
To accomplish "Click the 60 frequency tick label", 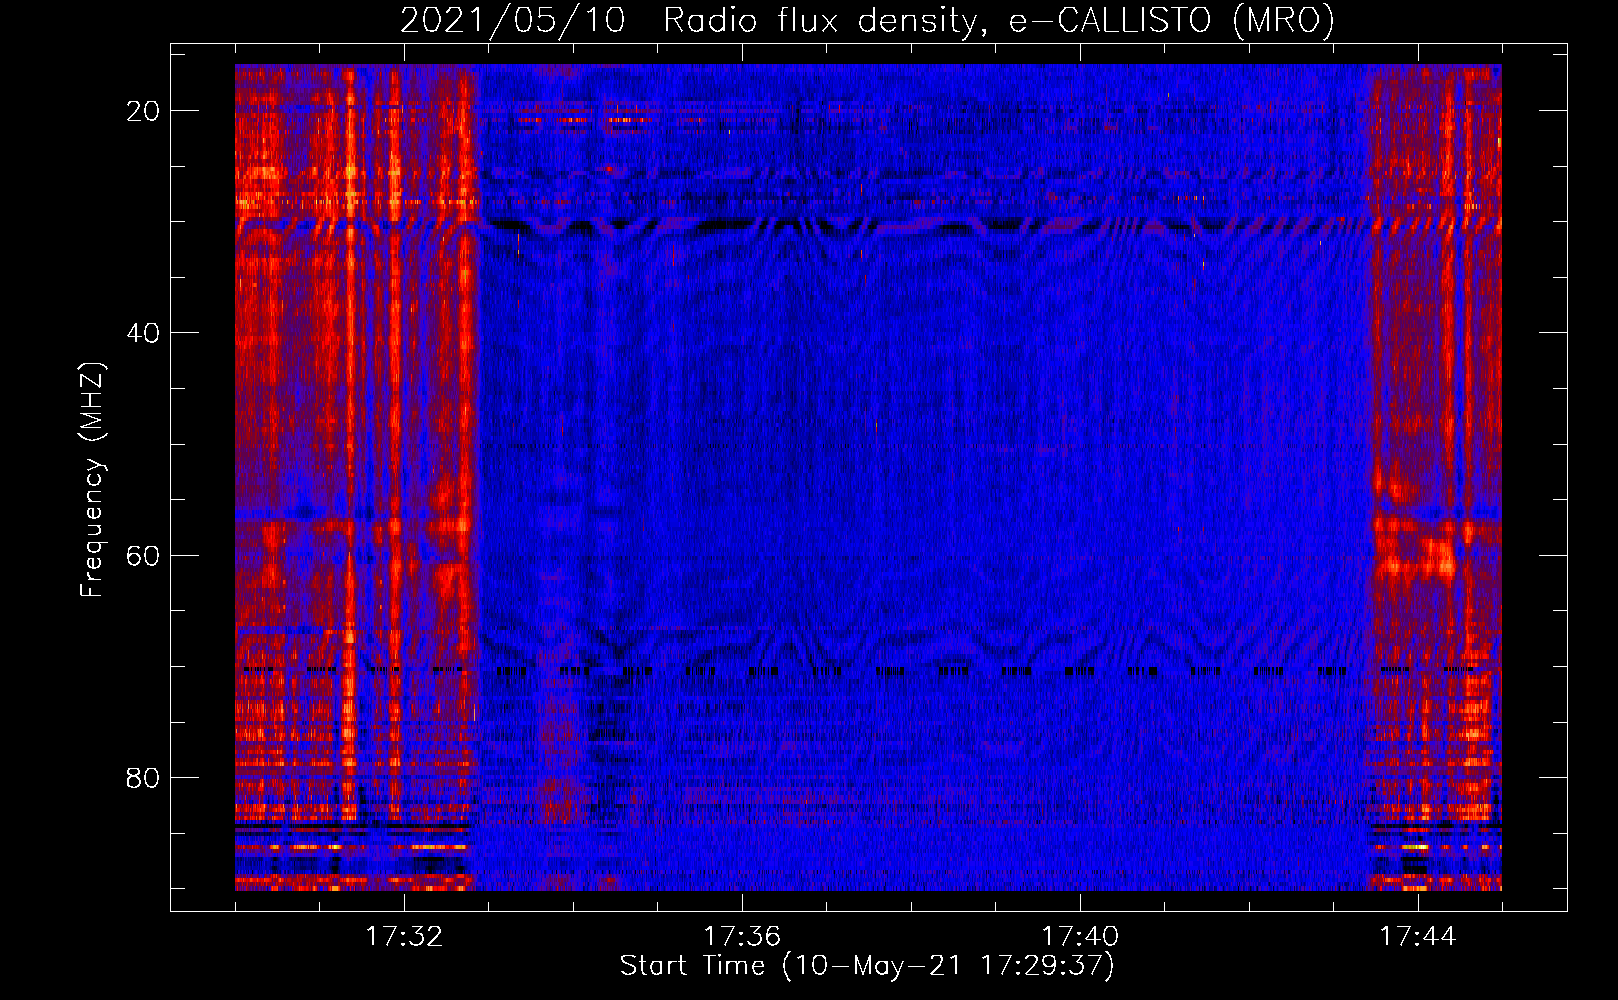I will [143, 555].
